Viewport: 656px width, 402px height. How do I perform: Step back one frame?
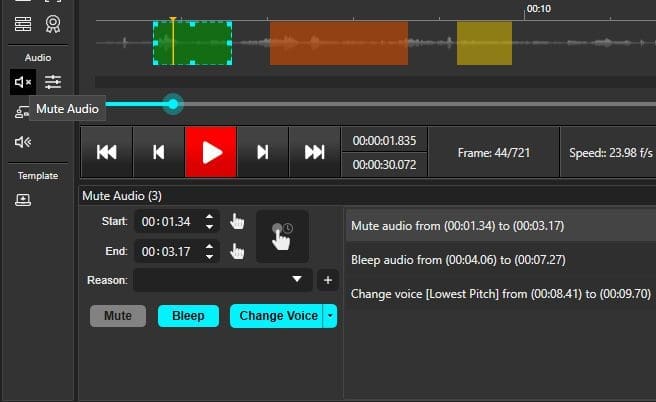[159, 152]
